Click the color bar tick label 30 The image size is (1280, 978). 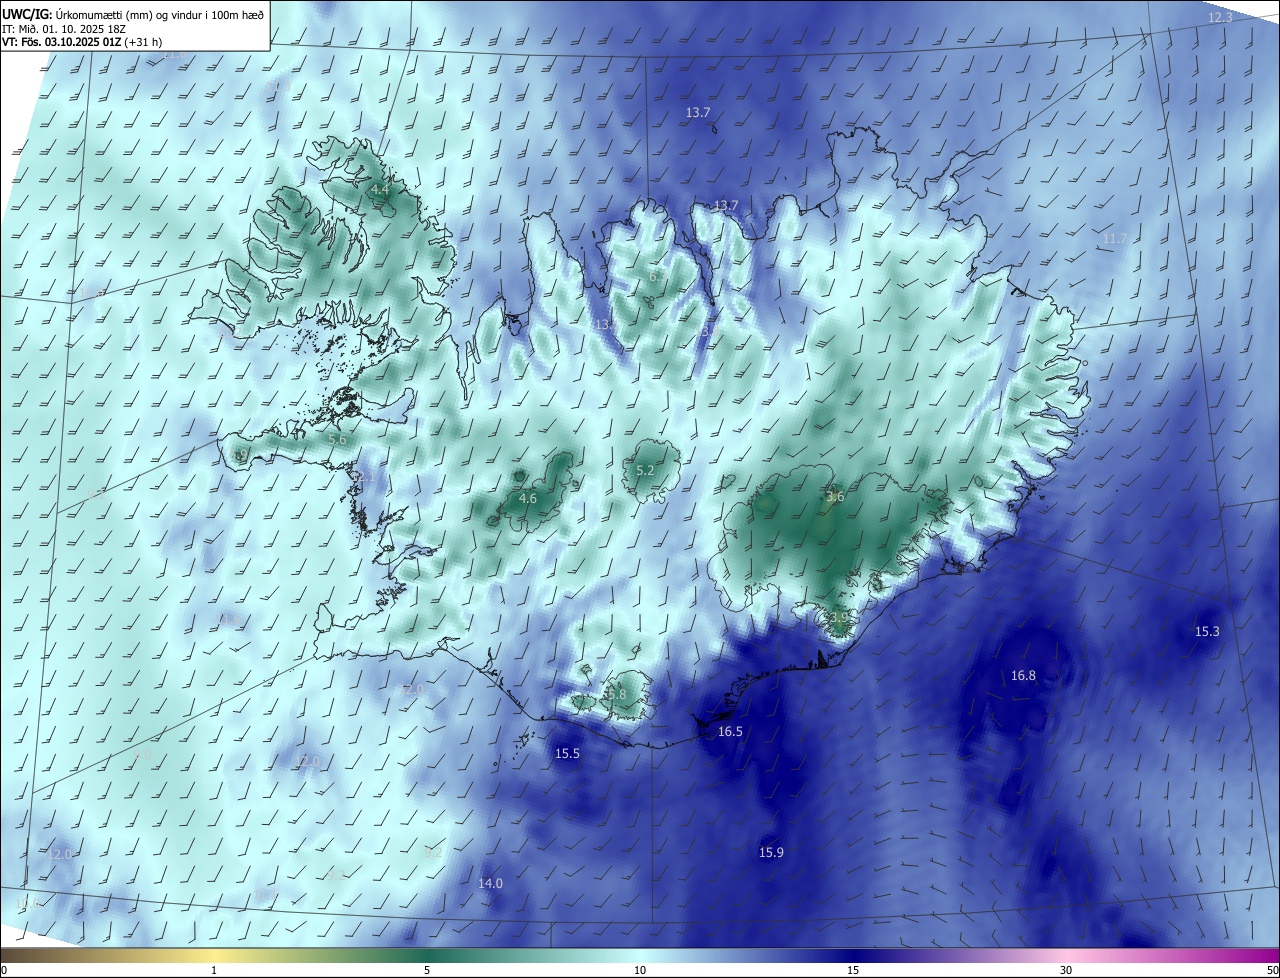[x=1066, y=970]
